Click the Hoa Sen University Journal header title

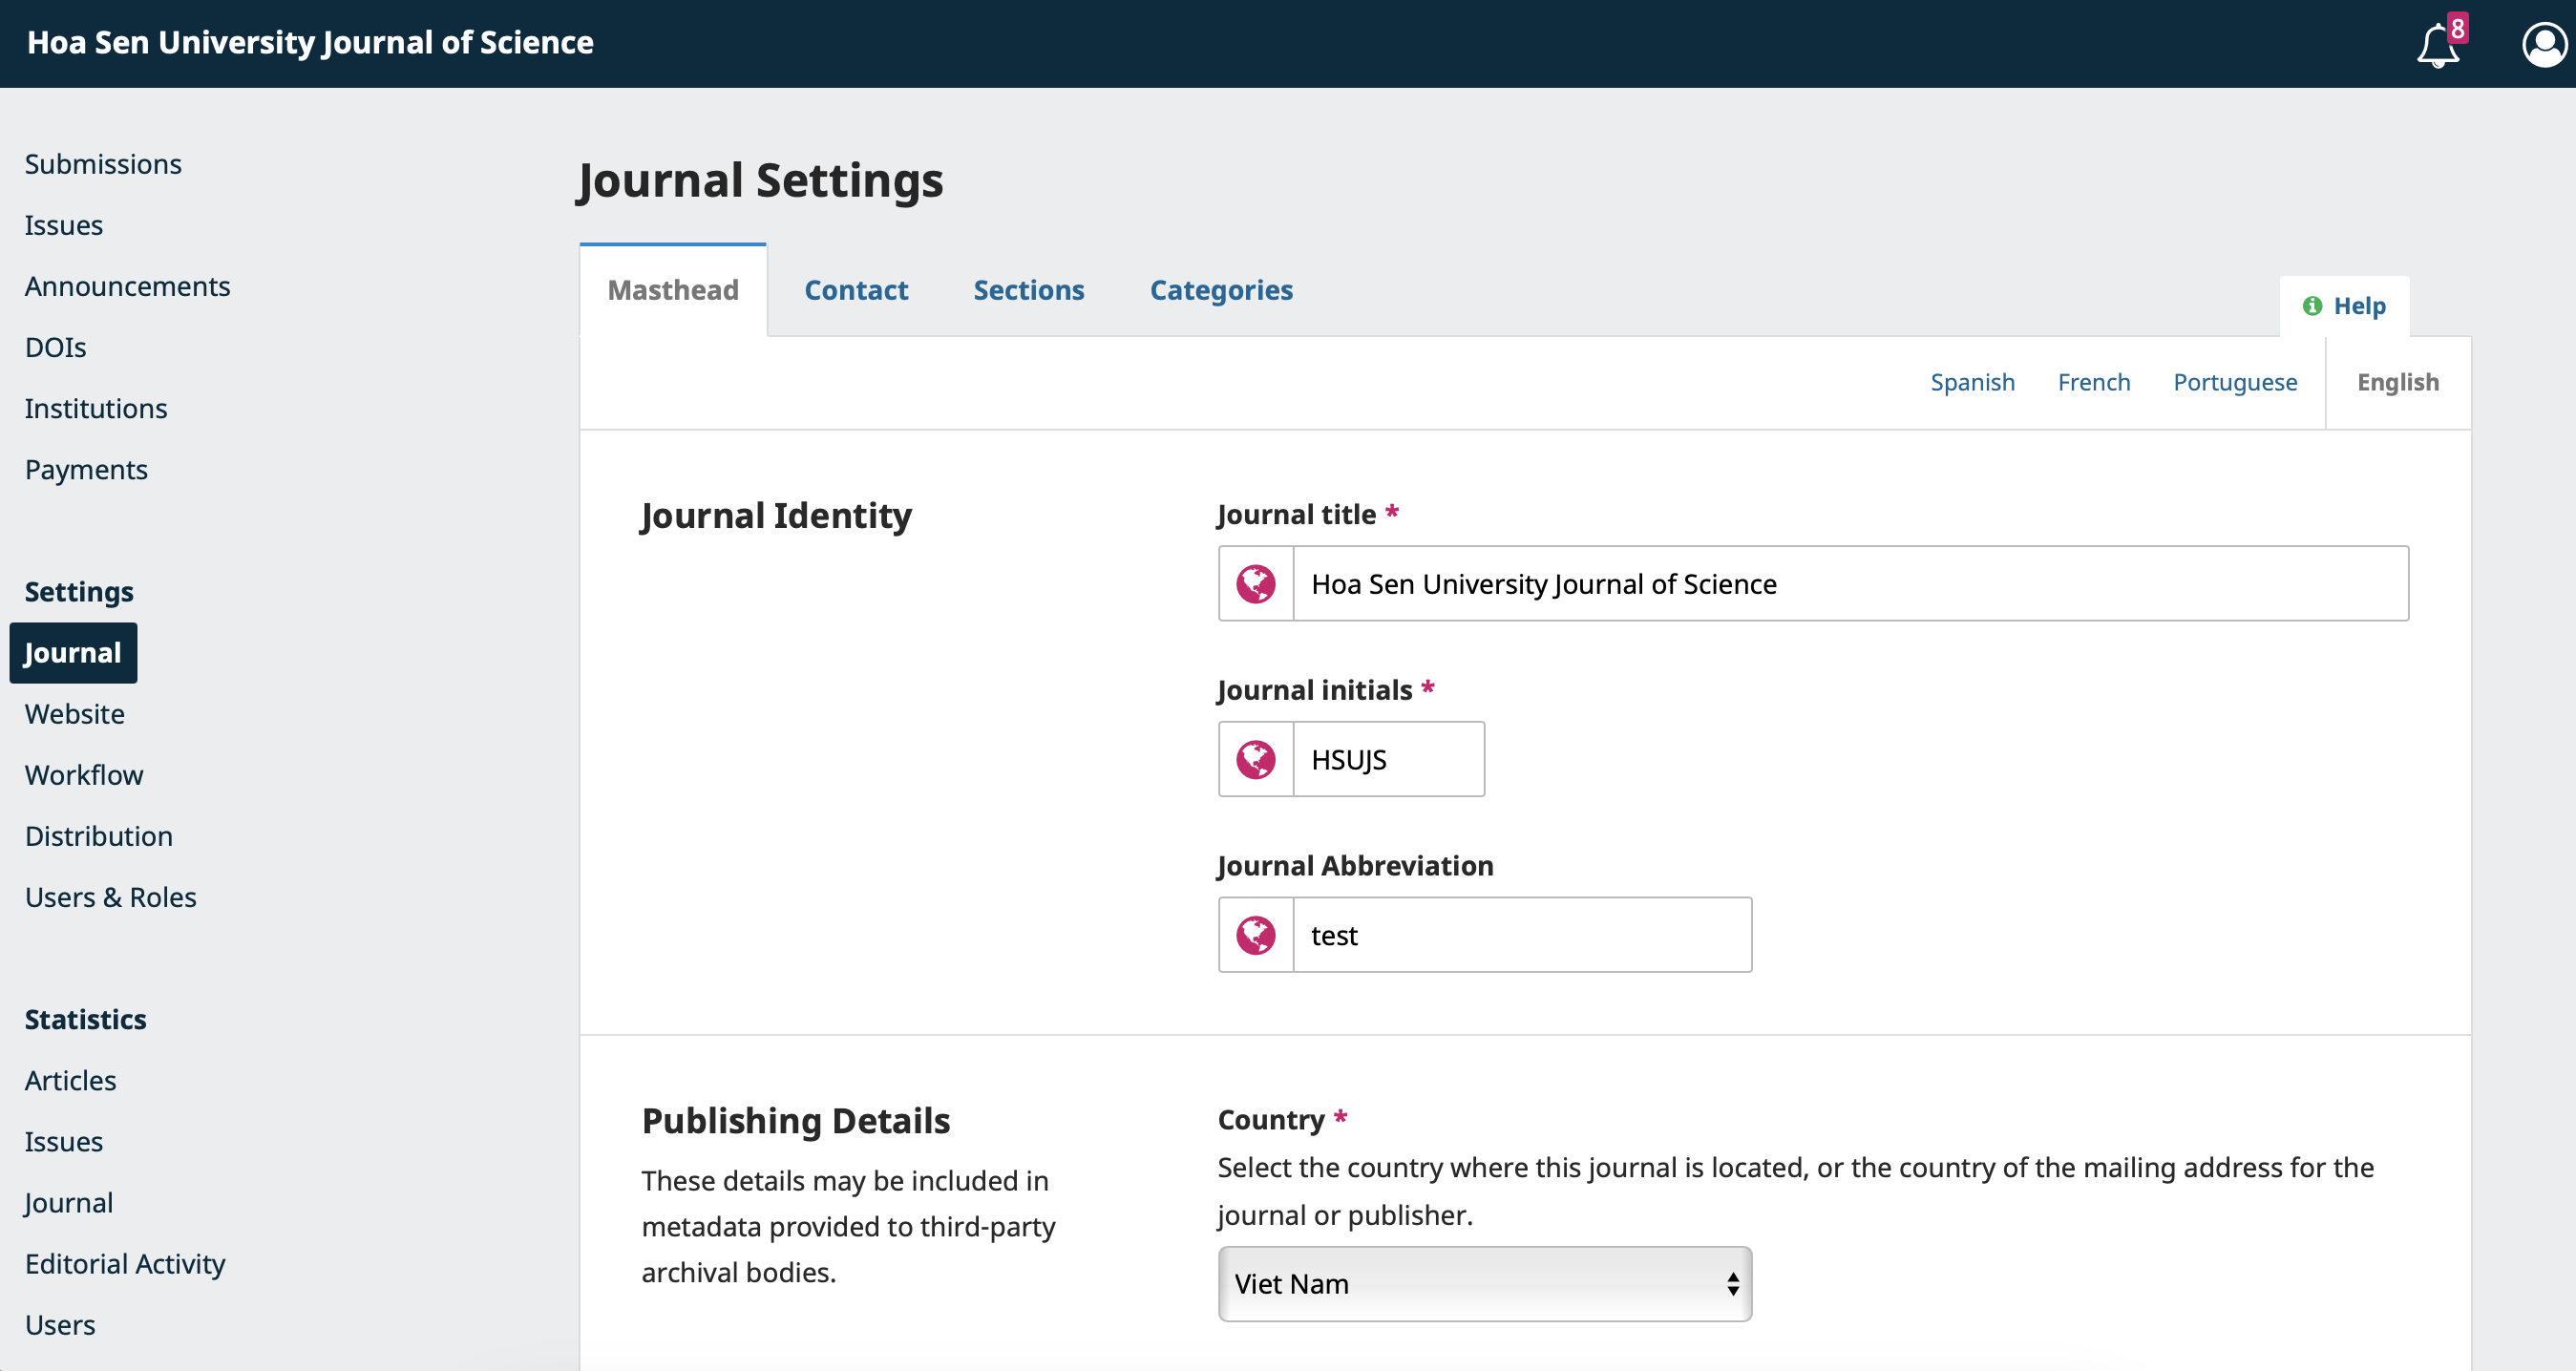(x=310, y=43)
